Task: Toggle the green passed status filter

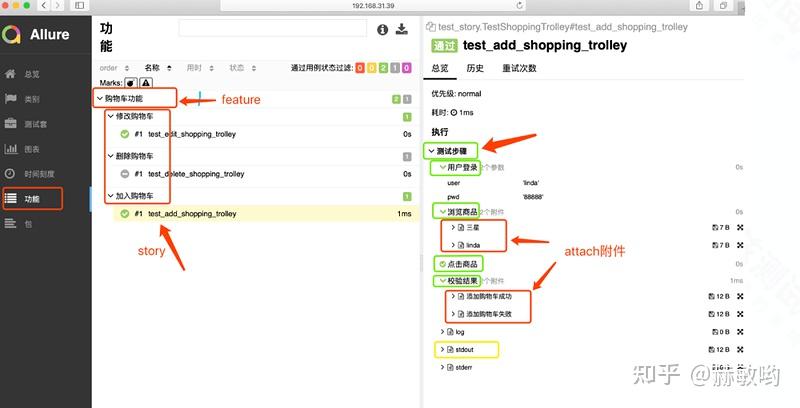Action: (x=383, y=68)
